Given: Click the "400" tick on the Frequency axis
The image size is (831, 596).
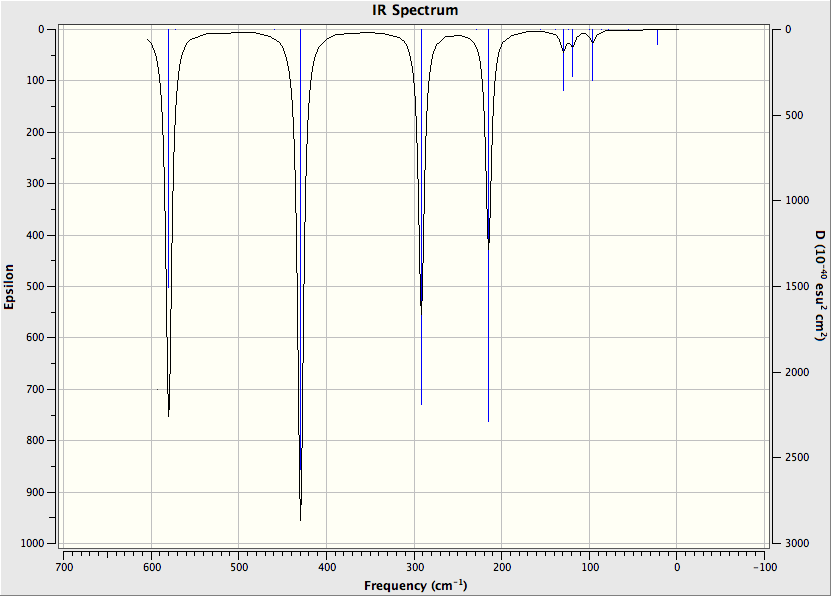Looking at the screenshot, I should pyautogui.click(x=326, y=567).
